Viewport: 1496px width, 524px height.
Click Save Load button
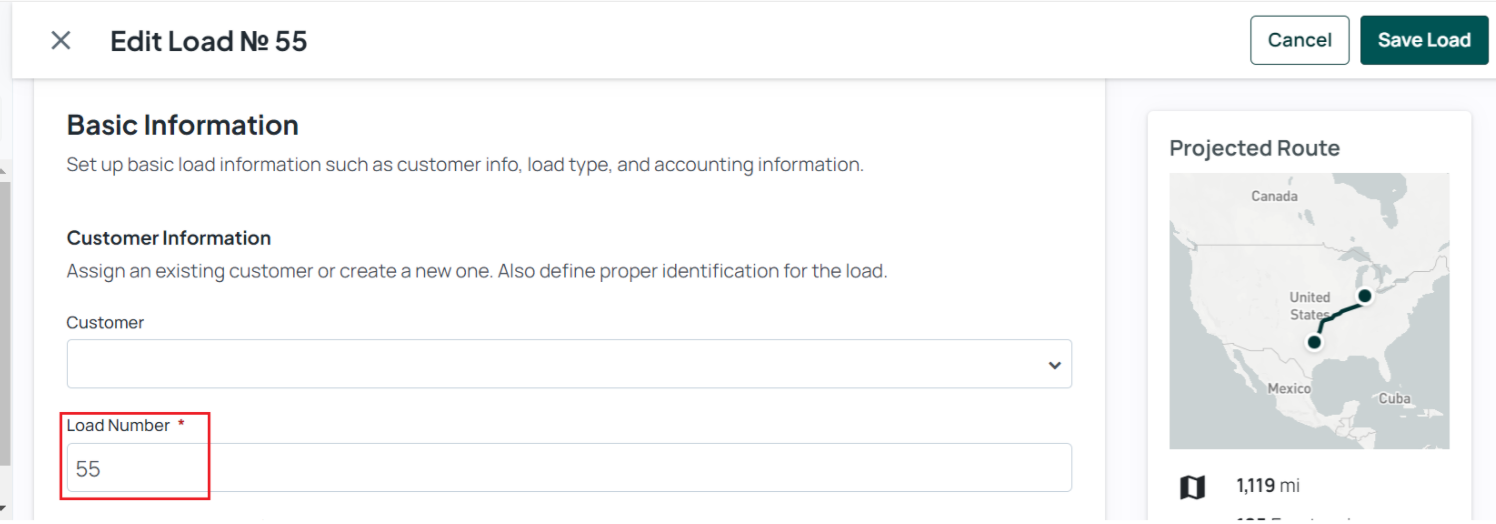point(1424,40)
